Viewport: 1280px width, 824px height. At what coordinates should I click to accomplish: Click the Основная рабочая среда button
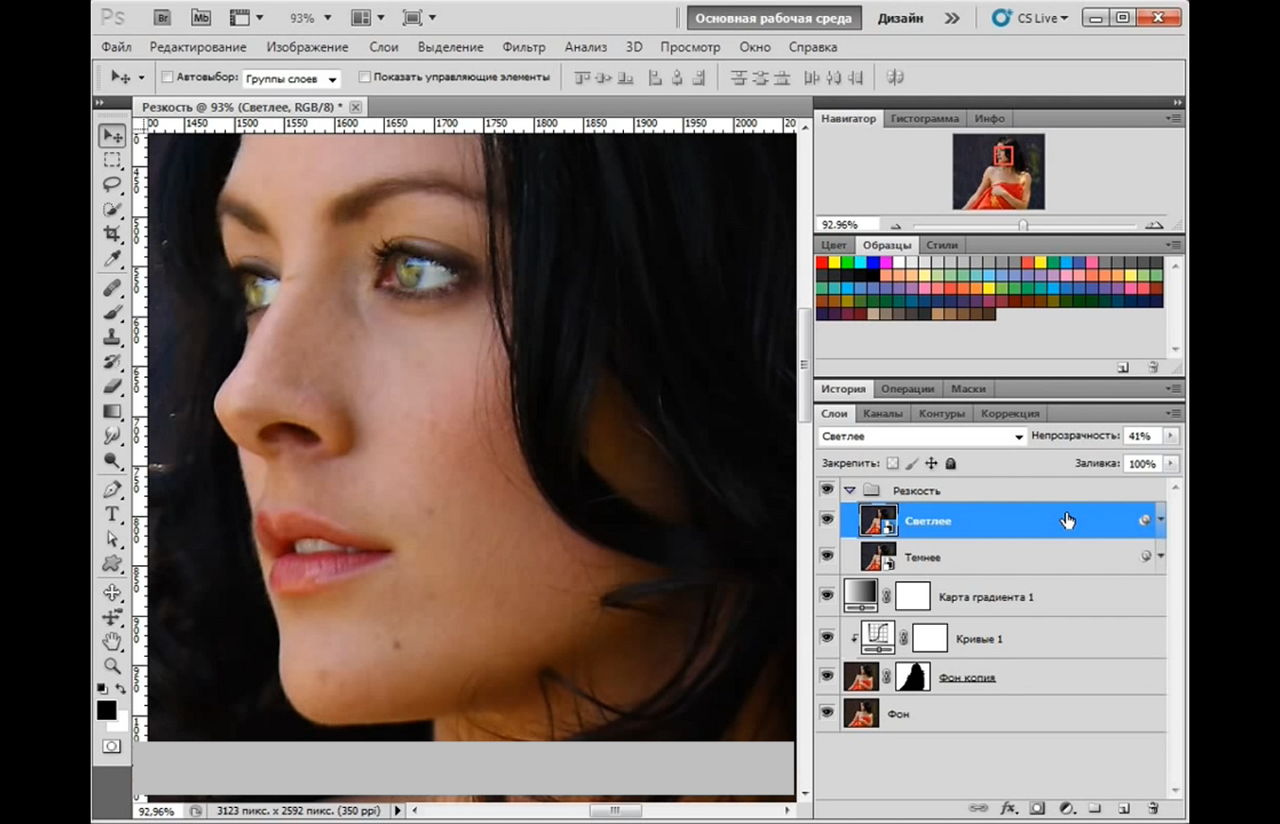click(773, 18)
